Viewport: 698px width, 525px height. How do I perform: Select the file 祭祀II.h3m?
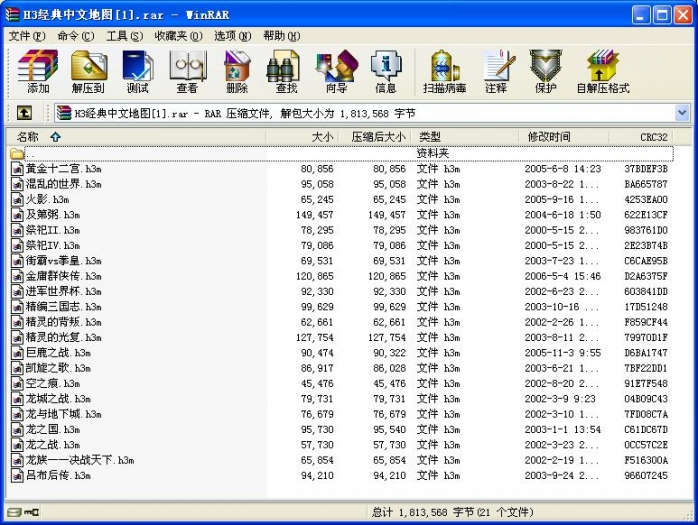53,230
